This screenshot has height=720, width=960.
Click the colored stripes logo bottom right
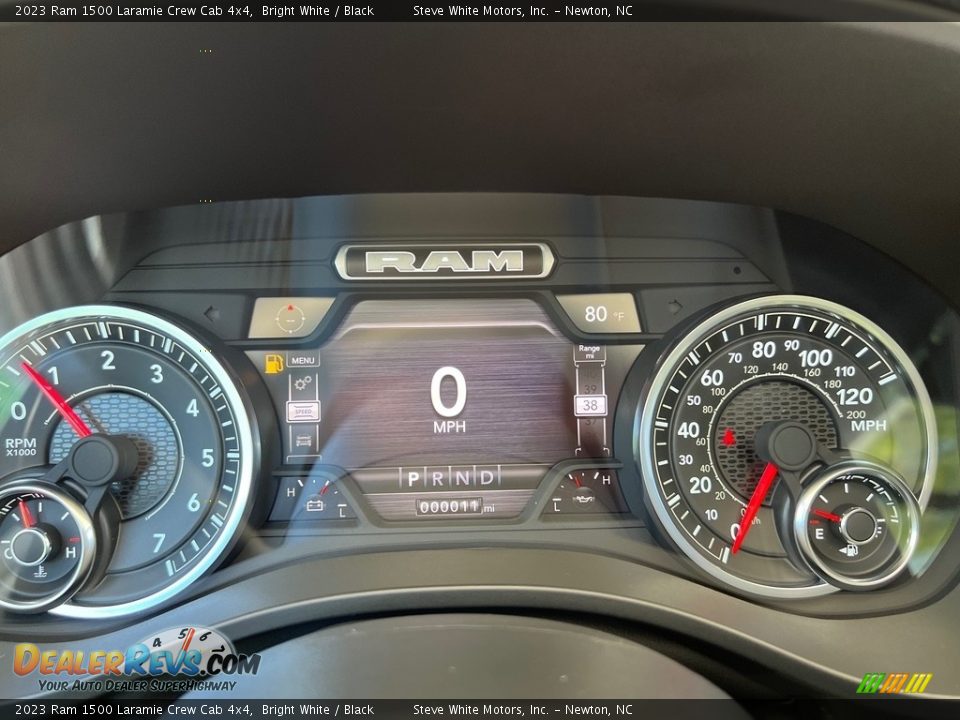pyautogui.click(x=894, y=683)
